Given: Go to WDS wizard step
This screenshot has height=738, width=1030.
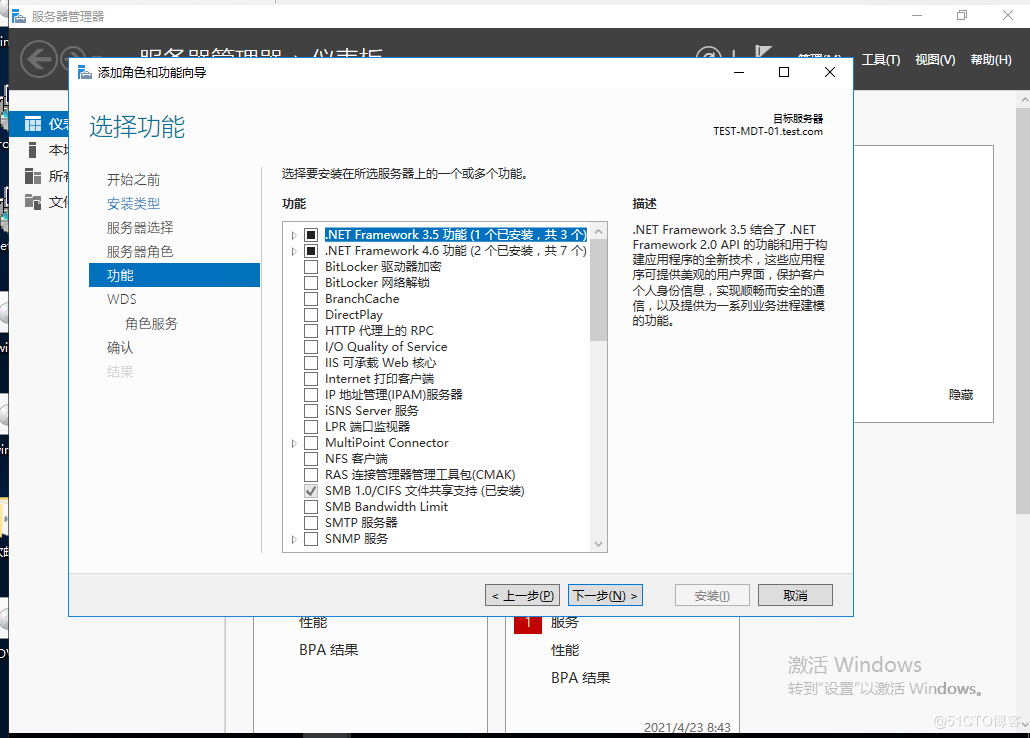Looking at the screenshot, I should coord(122,299).
